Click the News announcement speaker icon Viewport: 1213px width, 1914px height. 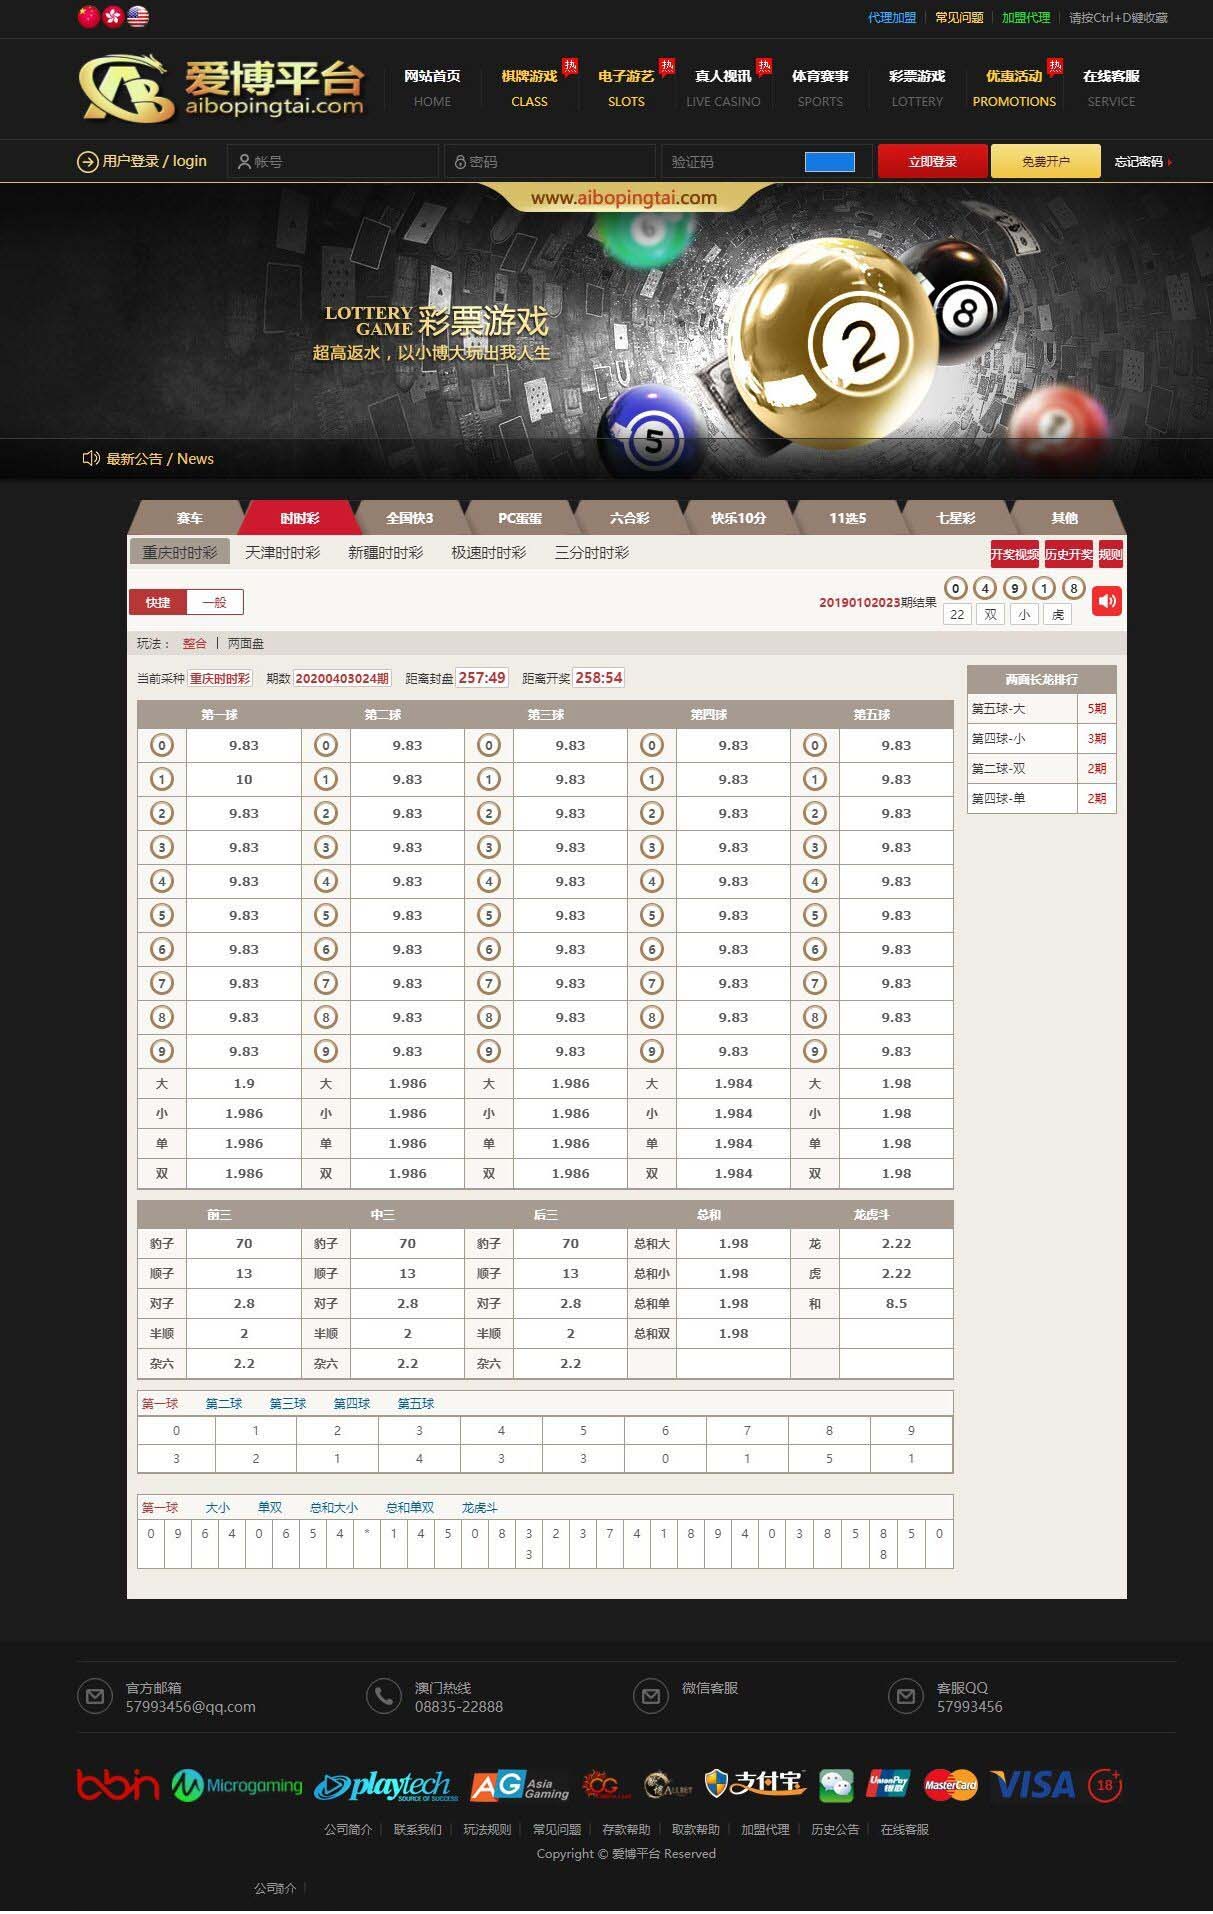tap(91, 458)
